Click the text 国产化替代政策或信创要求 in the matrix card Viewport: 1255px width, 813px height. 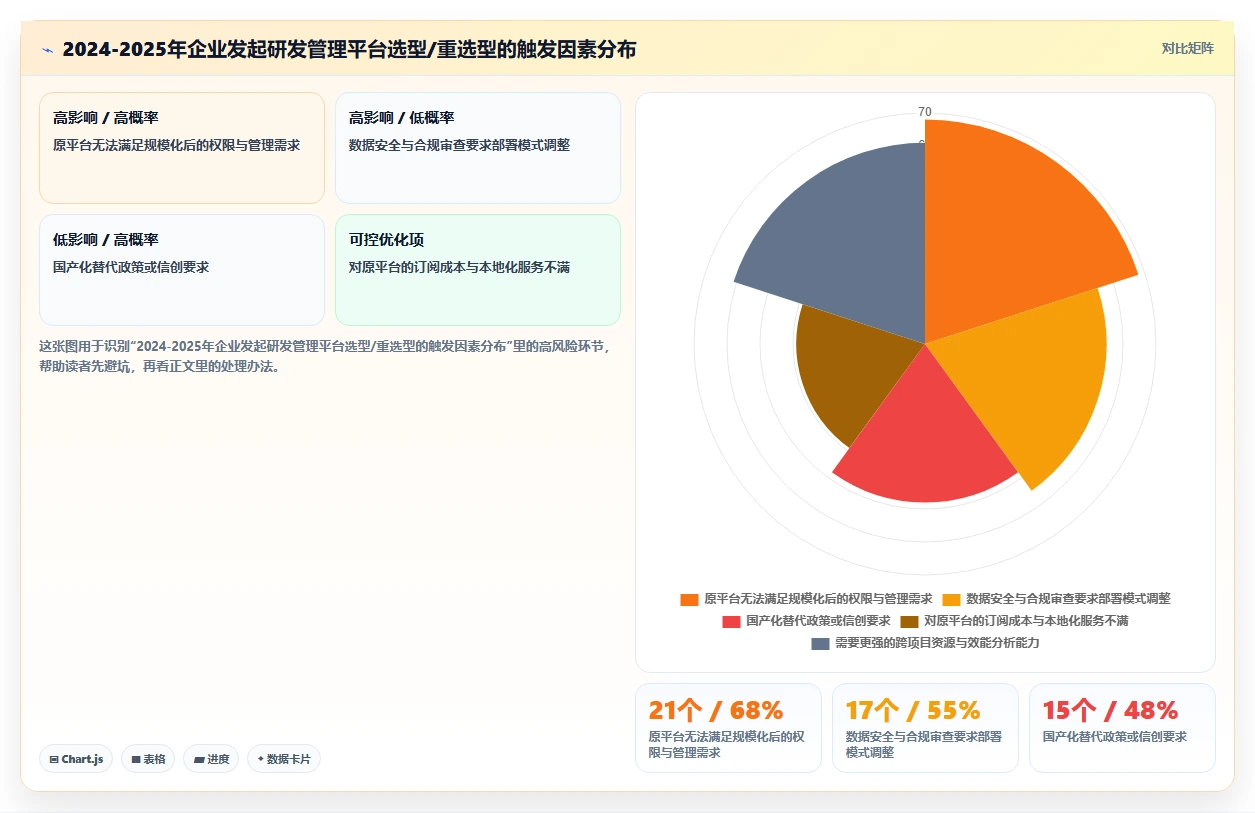point(131,267)
